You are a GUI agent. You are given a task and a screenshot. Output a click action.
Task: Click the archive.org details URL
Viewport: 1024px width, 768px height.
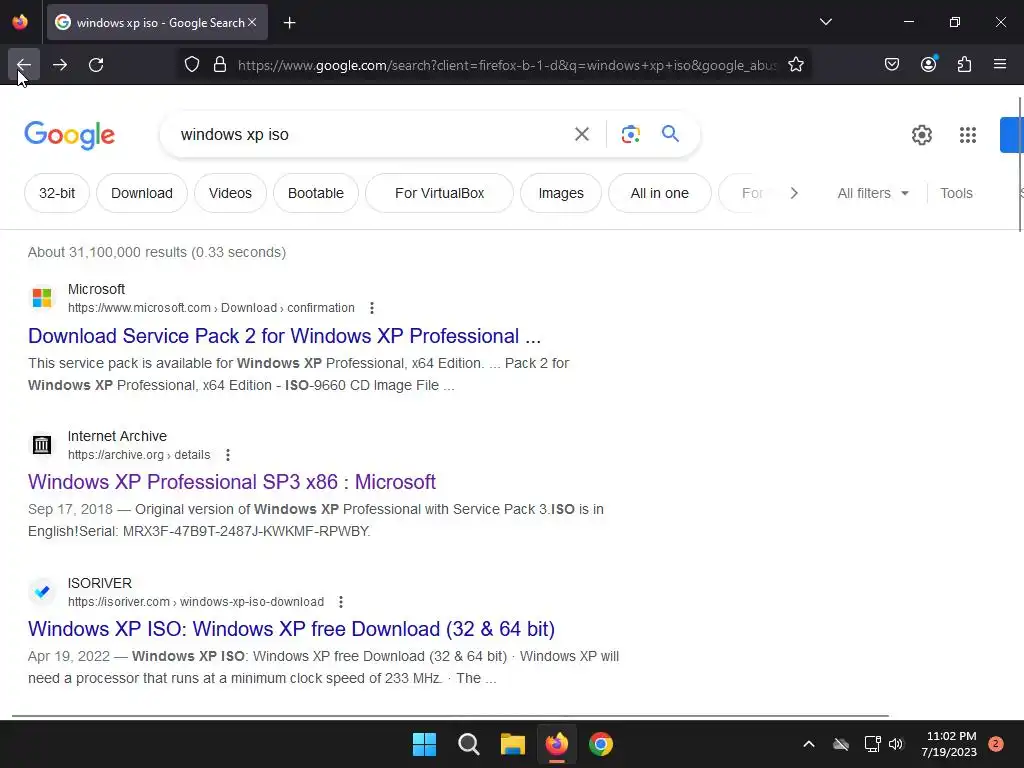[139, 455]
